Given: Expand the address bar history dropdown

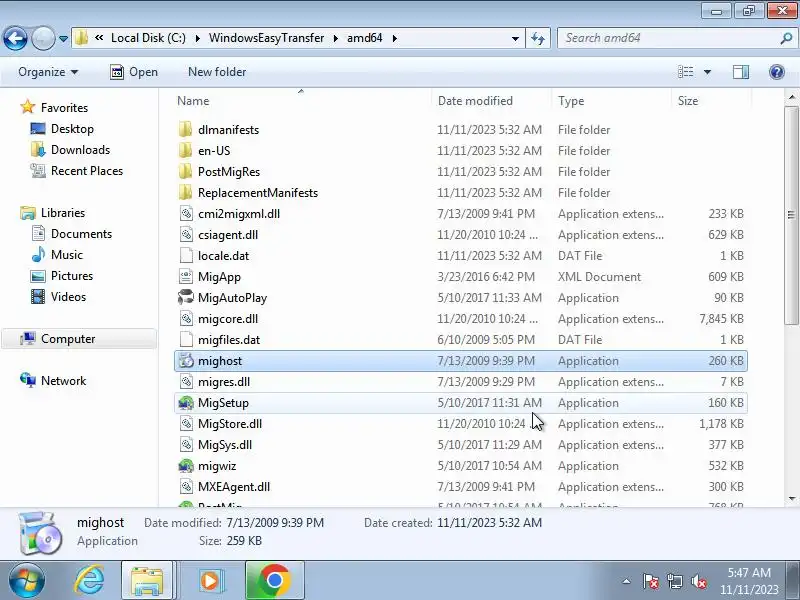Looking at the screenshot, I should tap(515, 38).
